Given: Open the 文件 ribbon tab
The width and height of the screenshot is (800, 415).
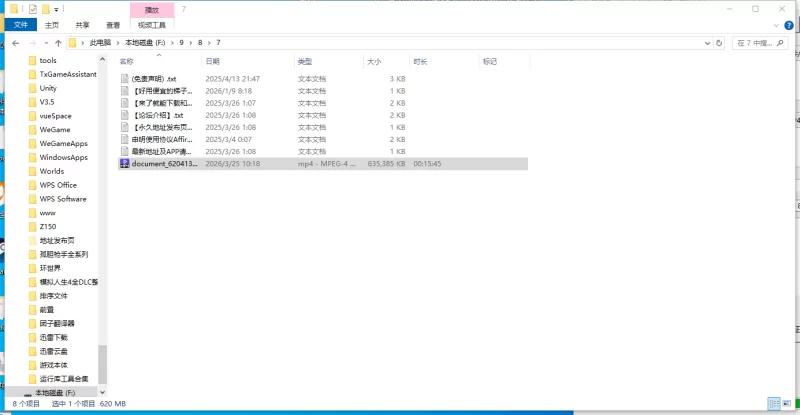Looking at the screenshot, I should pos(20,25).
